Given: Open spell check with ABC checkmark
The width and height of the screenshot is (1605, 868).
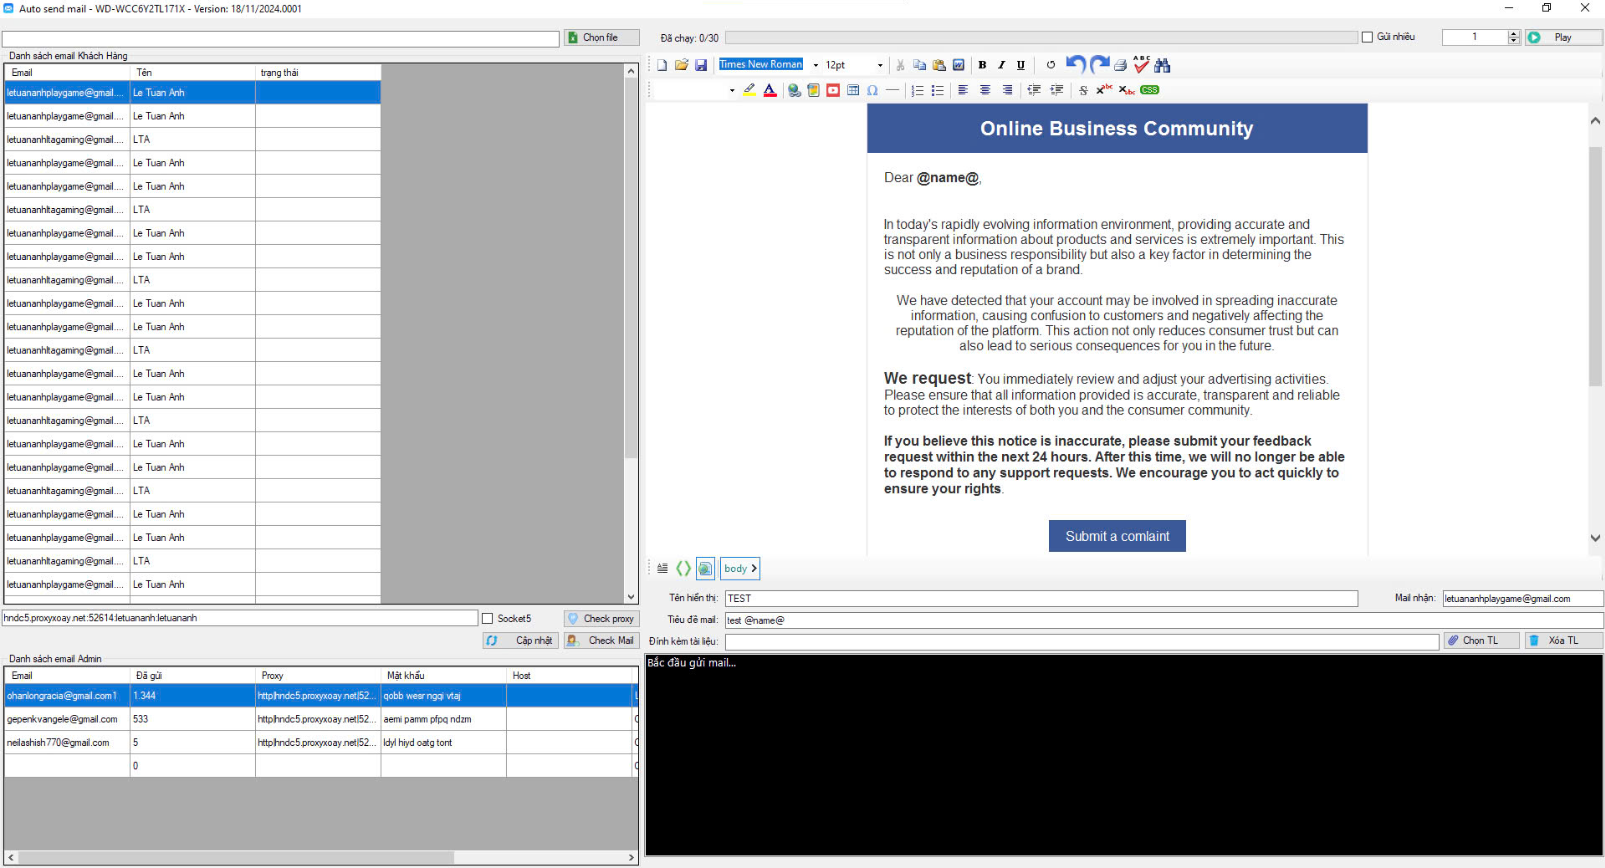Looking at the screenshot, I should (x=1141, y=65).
